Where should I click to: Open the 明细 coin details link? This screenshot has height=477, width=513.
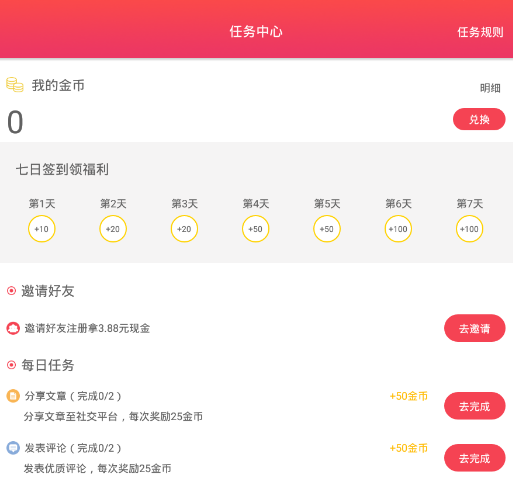coord(490,88)
